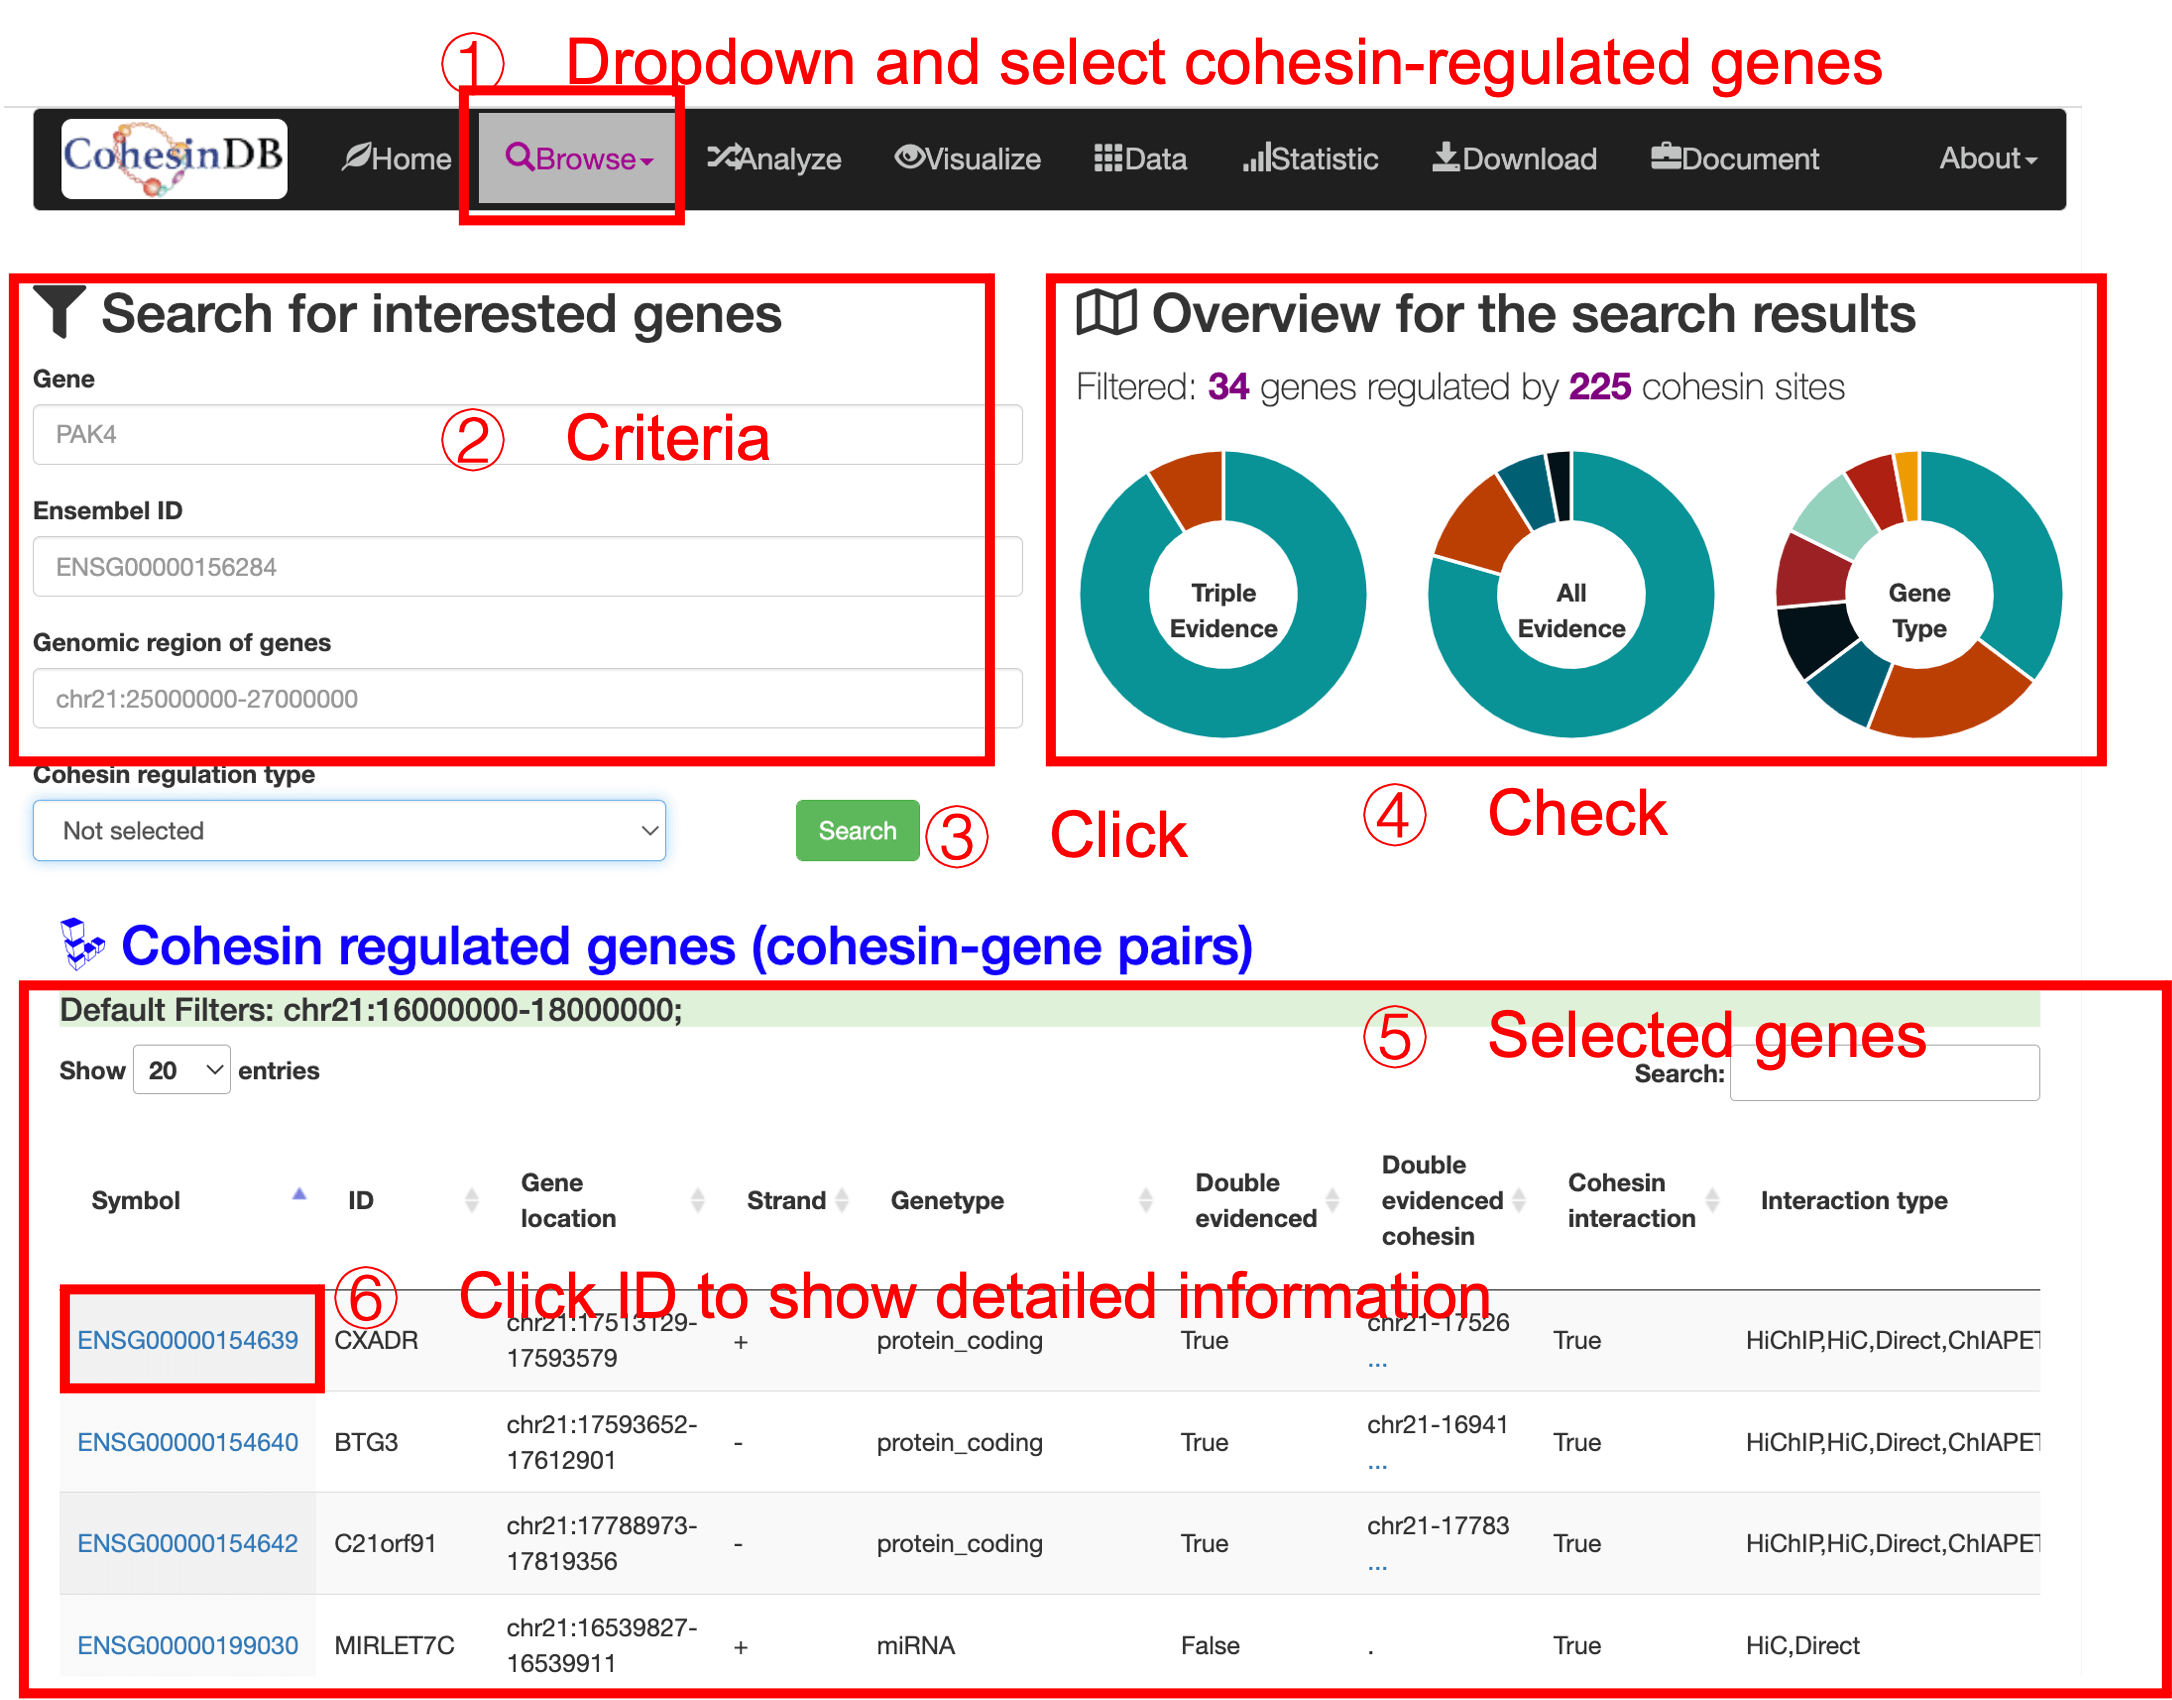Select the Data menu item
The image size is (2172, 1700).
(1140, 158)
